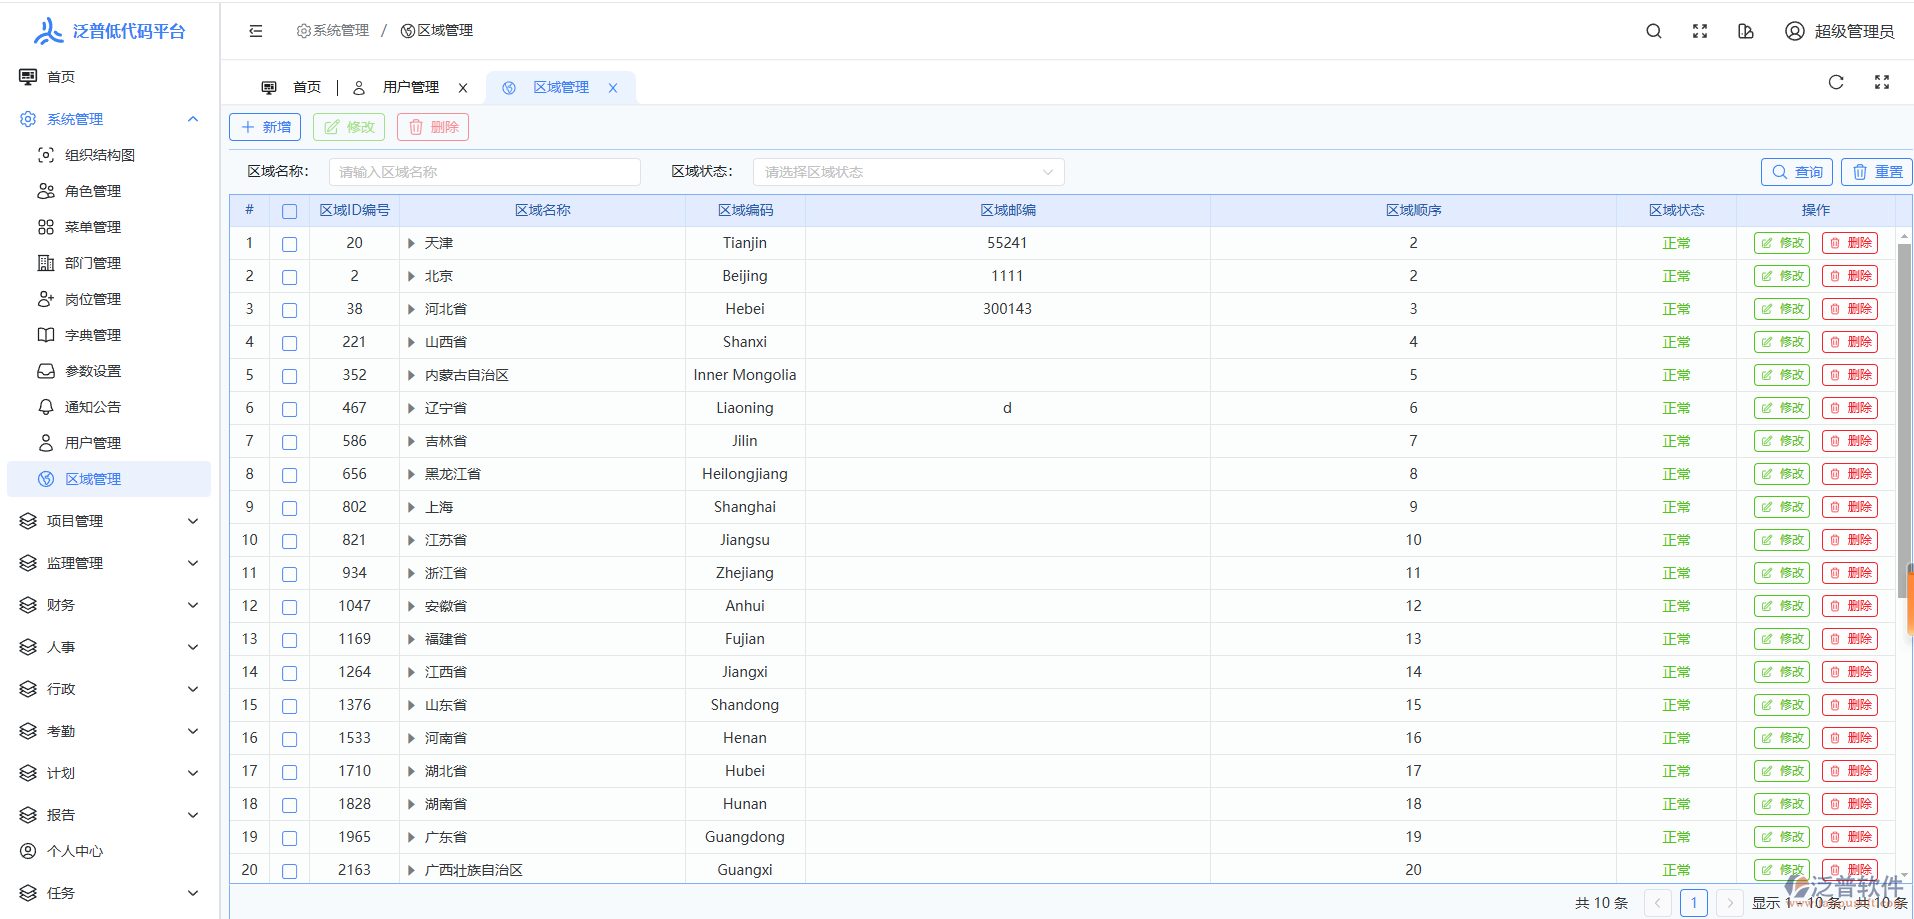Maximize content area with the expand icon
Image resolution: width=1914 pixels, height=919 pixels.
pyautogui.click(x=1882, y=82)
